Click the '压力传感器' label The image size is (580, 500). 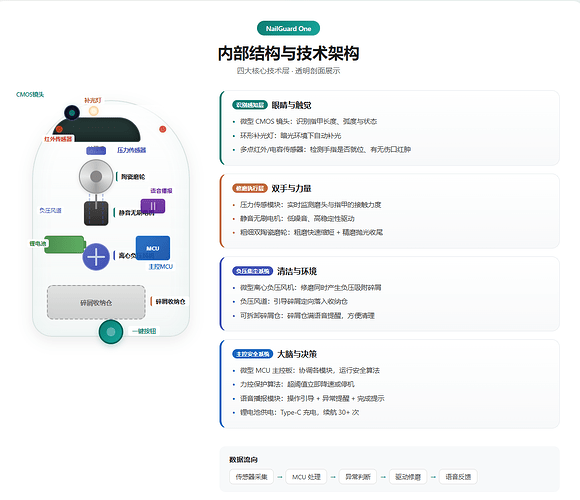click(x=132, y=150)
